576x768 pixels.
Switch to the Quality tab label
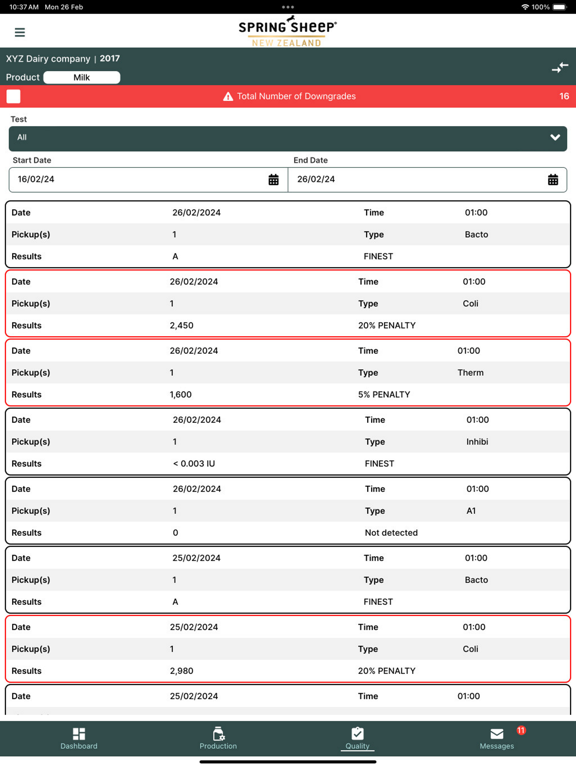point(358,746)
